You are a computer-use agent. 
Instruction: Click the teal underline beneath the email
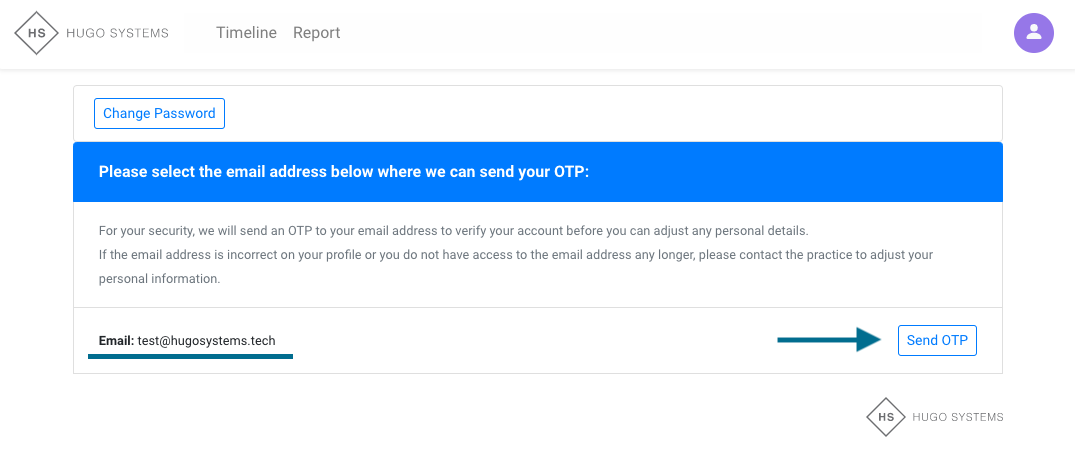(x=190, y=356)
